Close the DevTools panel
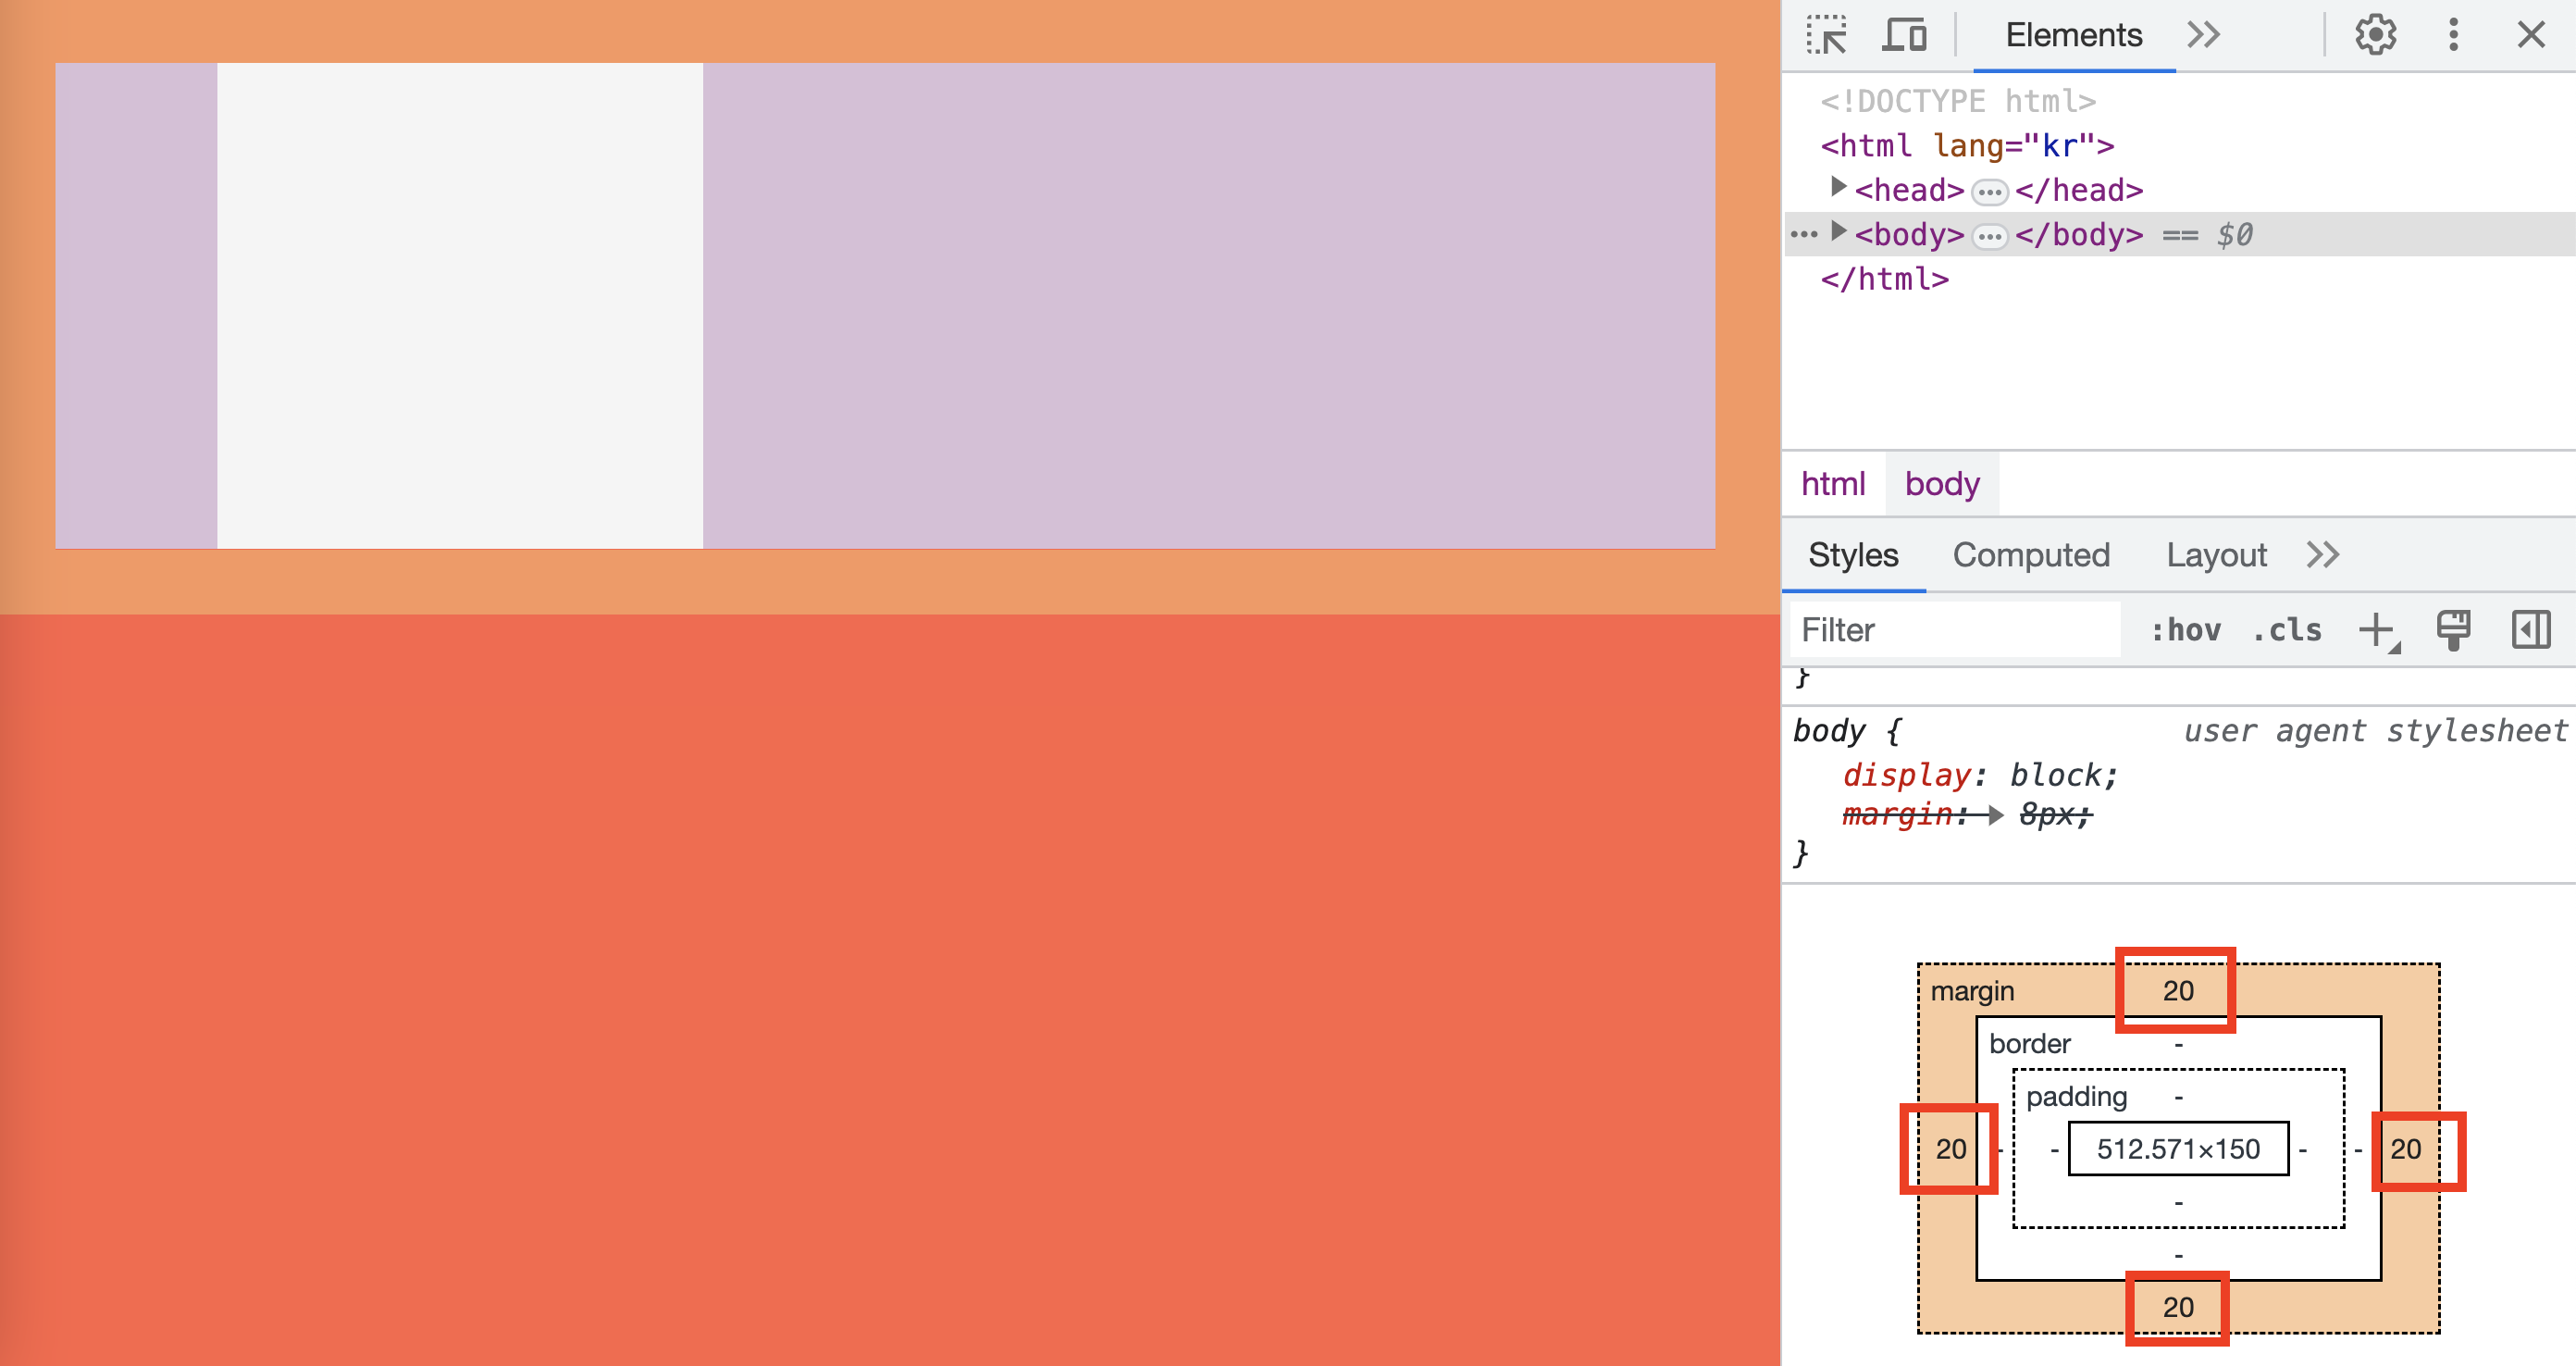The width and height of the screenshot is (2576, 1366). [x=2531, y=35]
